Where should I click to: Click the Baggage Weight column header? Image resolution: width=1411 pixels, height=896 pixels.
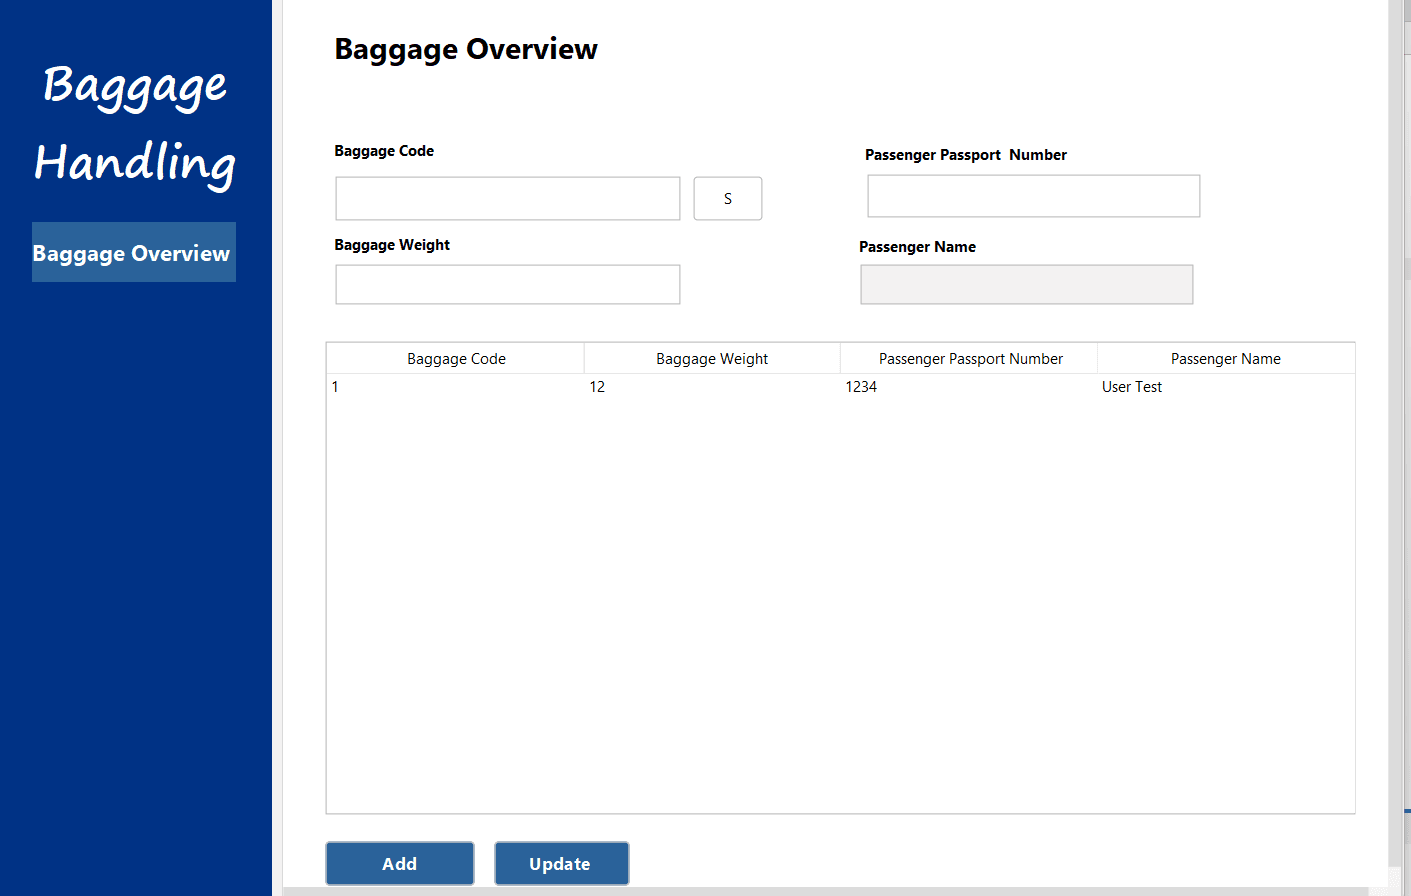(711, 357)
